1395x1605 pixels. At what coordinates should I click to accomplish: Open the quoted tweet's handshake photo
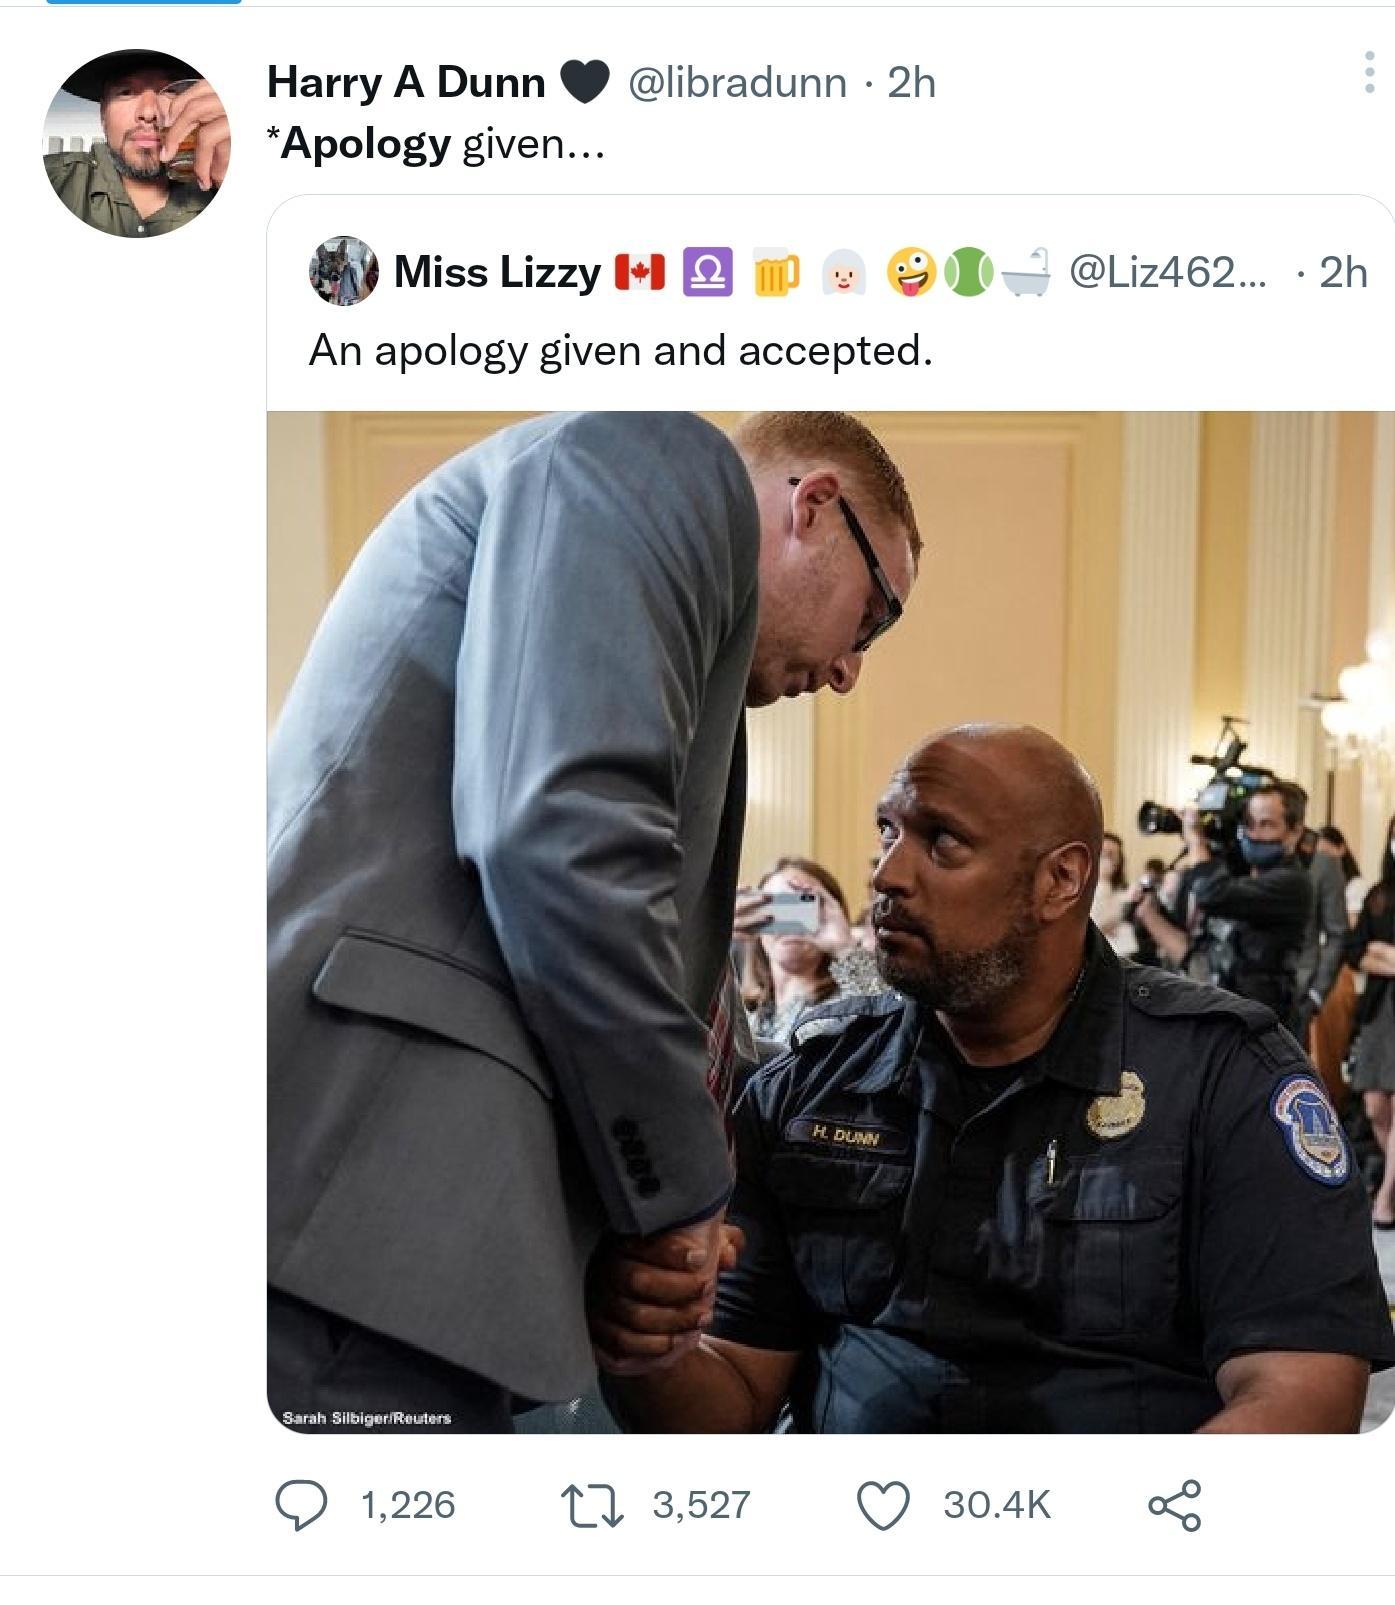[830, 921]
